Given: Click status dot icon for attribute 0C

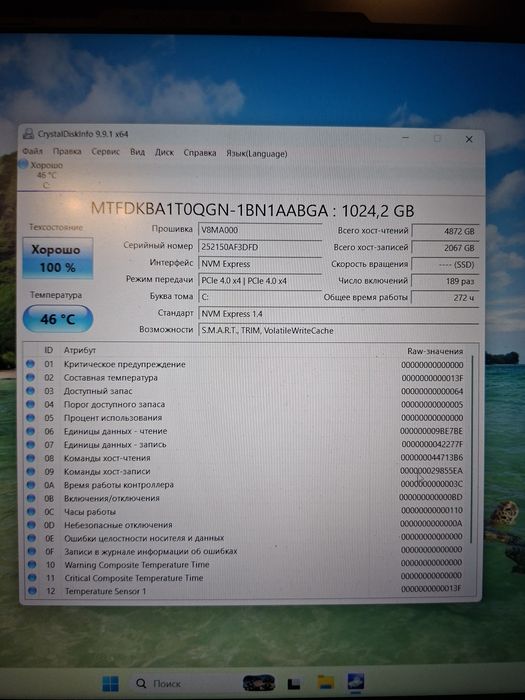Looking at the screenshot, I should click(31, 511).
